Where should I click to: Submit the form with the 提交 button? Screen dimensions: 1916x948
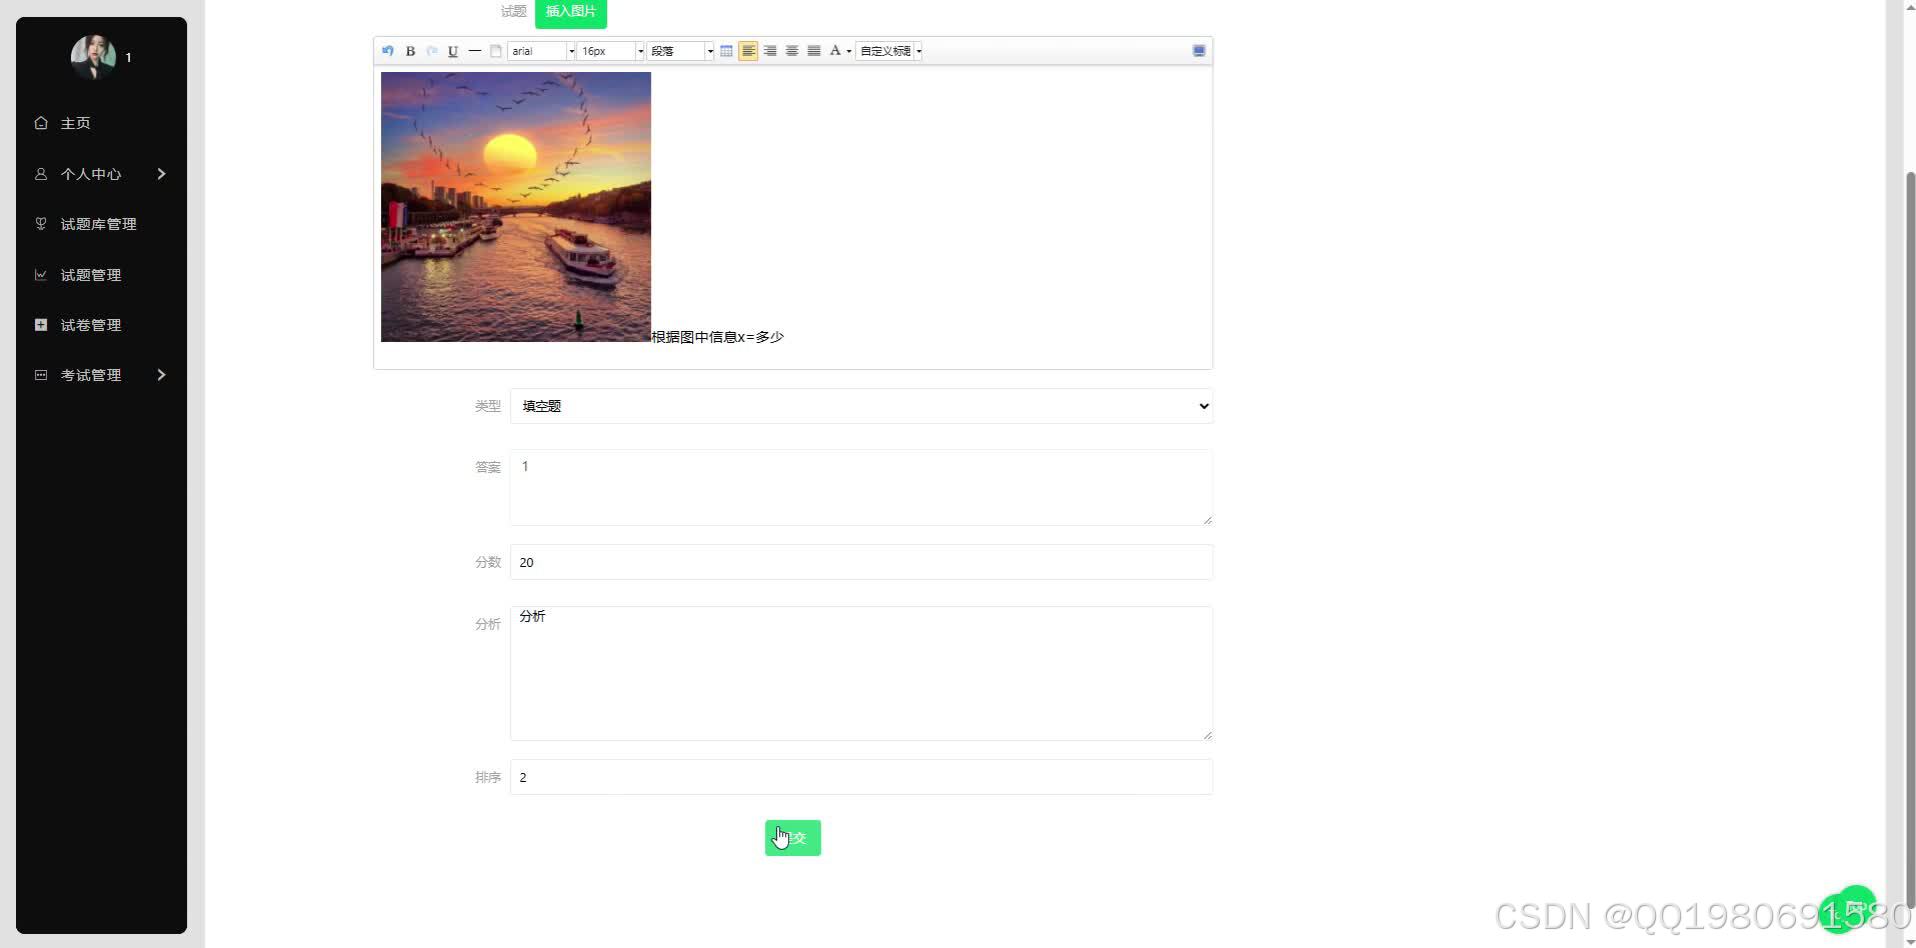(792, 838)
